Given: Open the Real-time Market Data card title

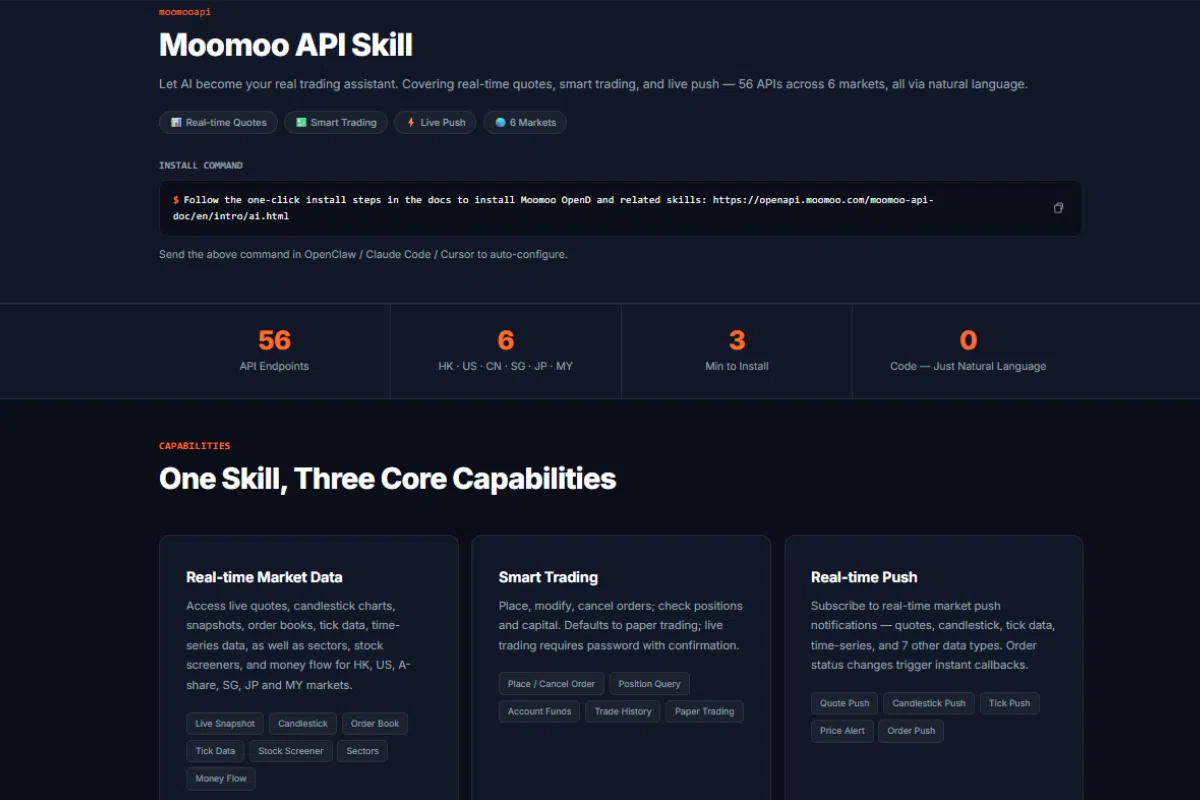Looking at the screenshot, I should 264,577.
